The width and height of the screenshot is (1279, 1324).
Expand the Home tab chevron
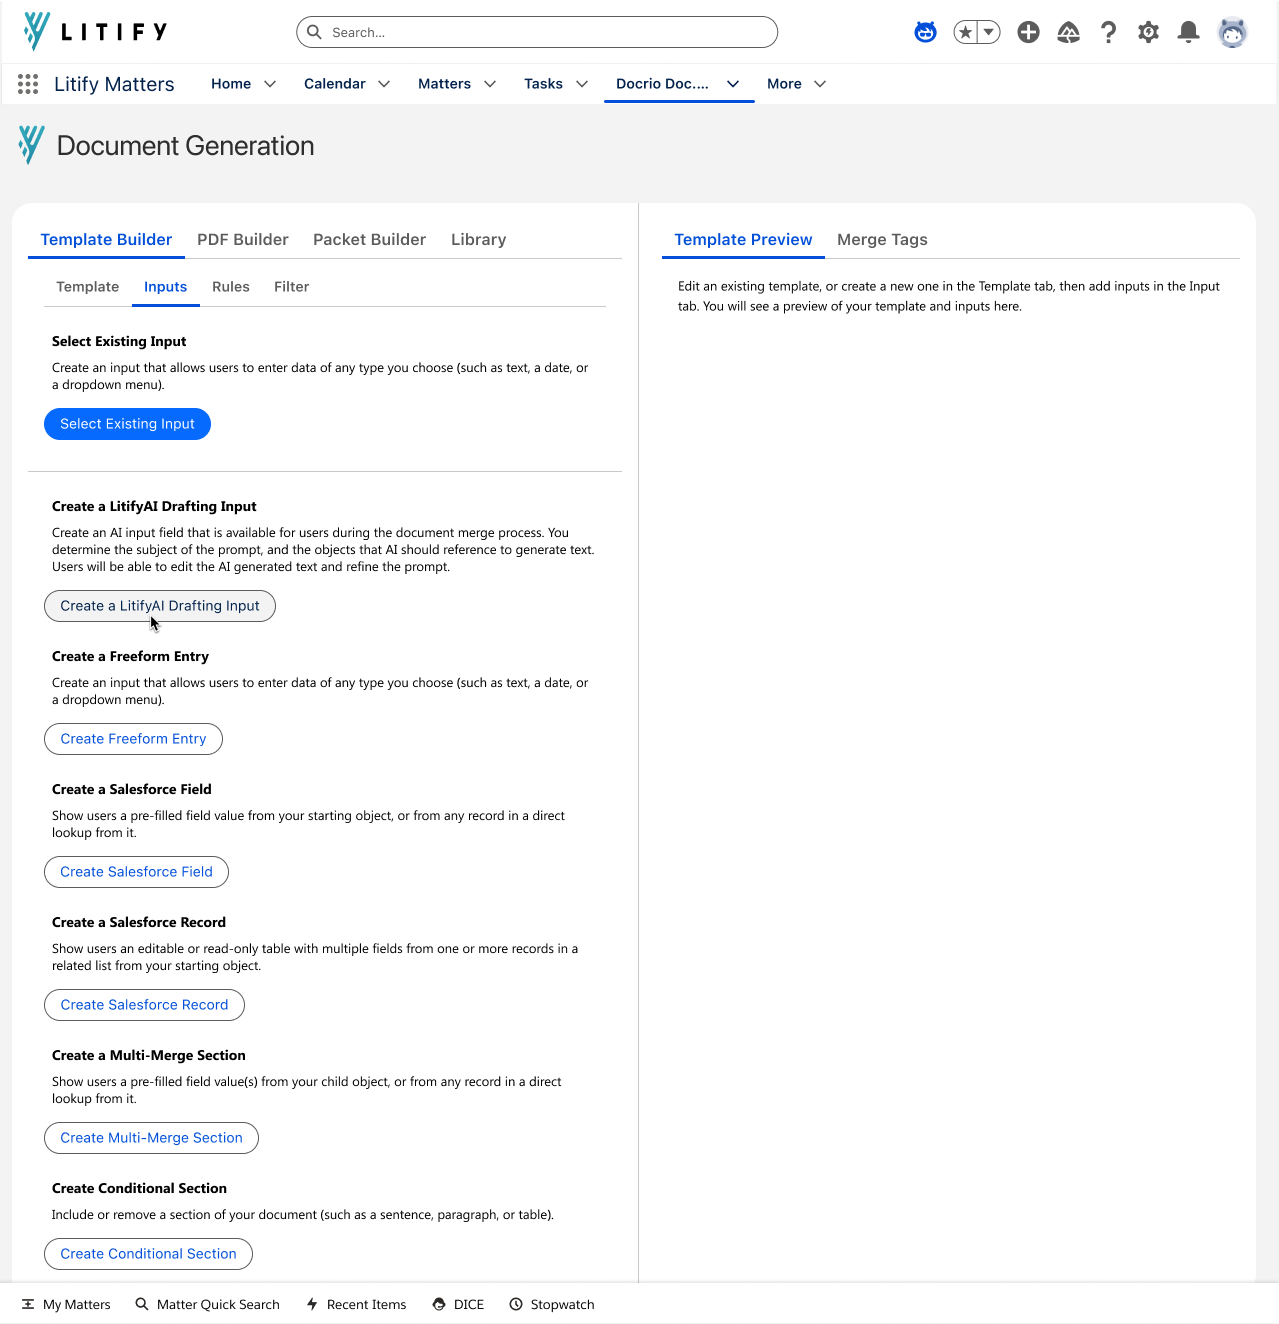pyautogui.click(x=270, y=84)
